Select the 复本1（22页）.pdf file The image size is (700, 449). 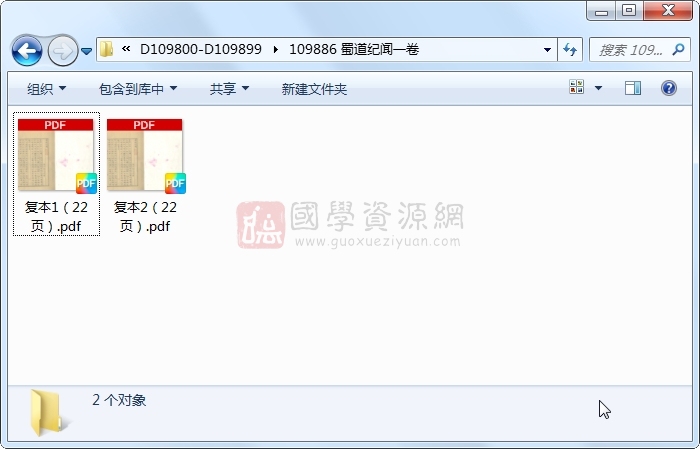click(x=56, y=174)
